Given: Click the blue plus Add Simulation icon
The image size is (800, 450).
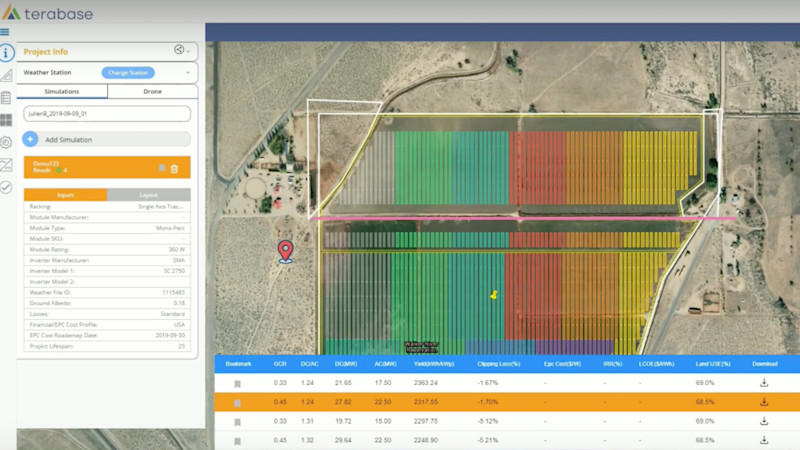Looking at the screenshot, I should pos(30,139).
